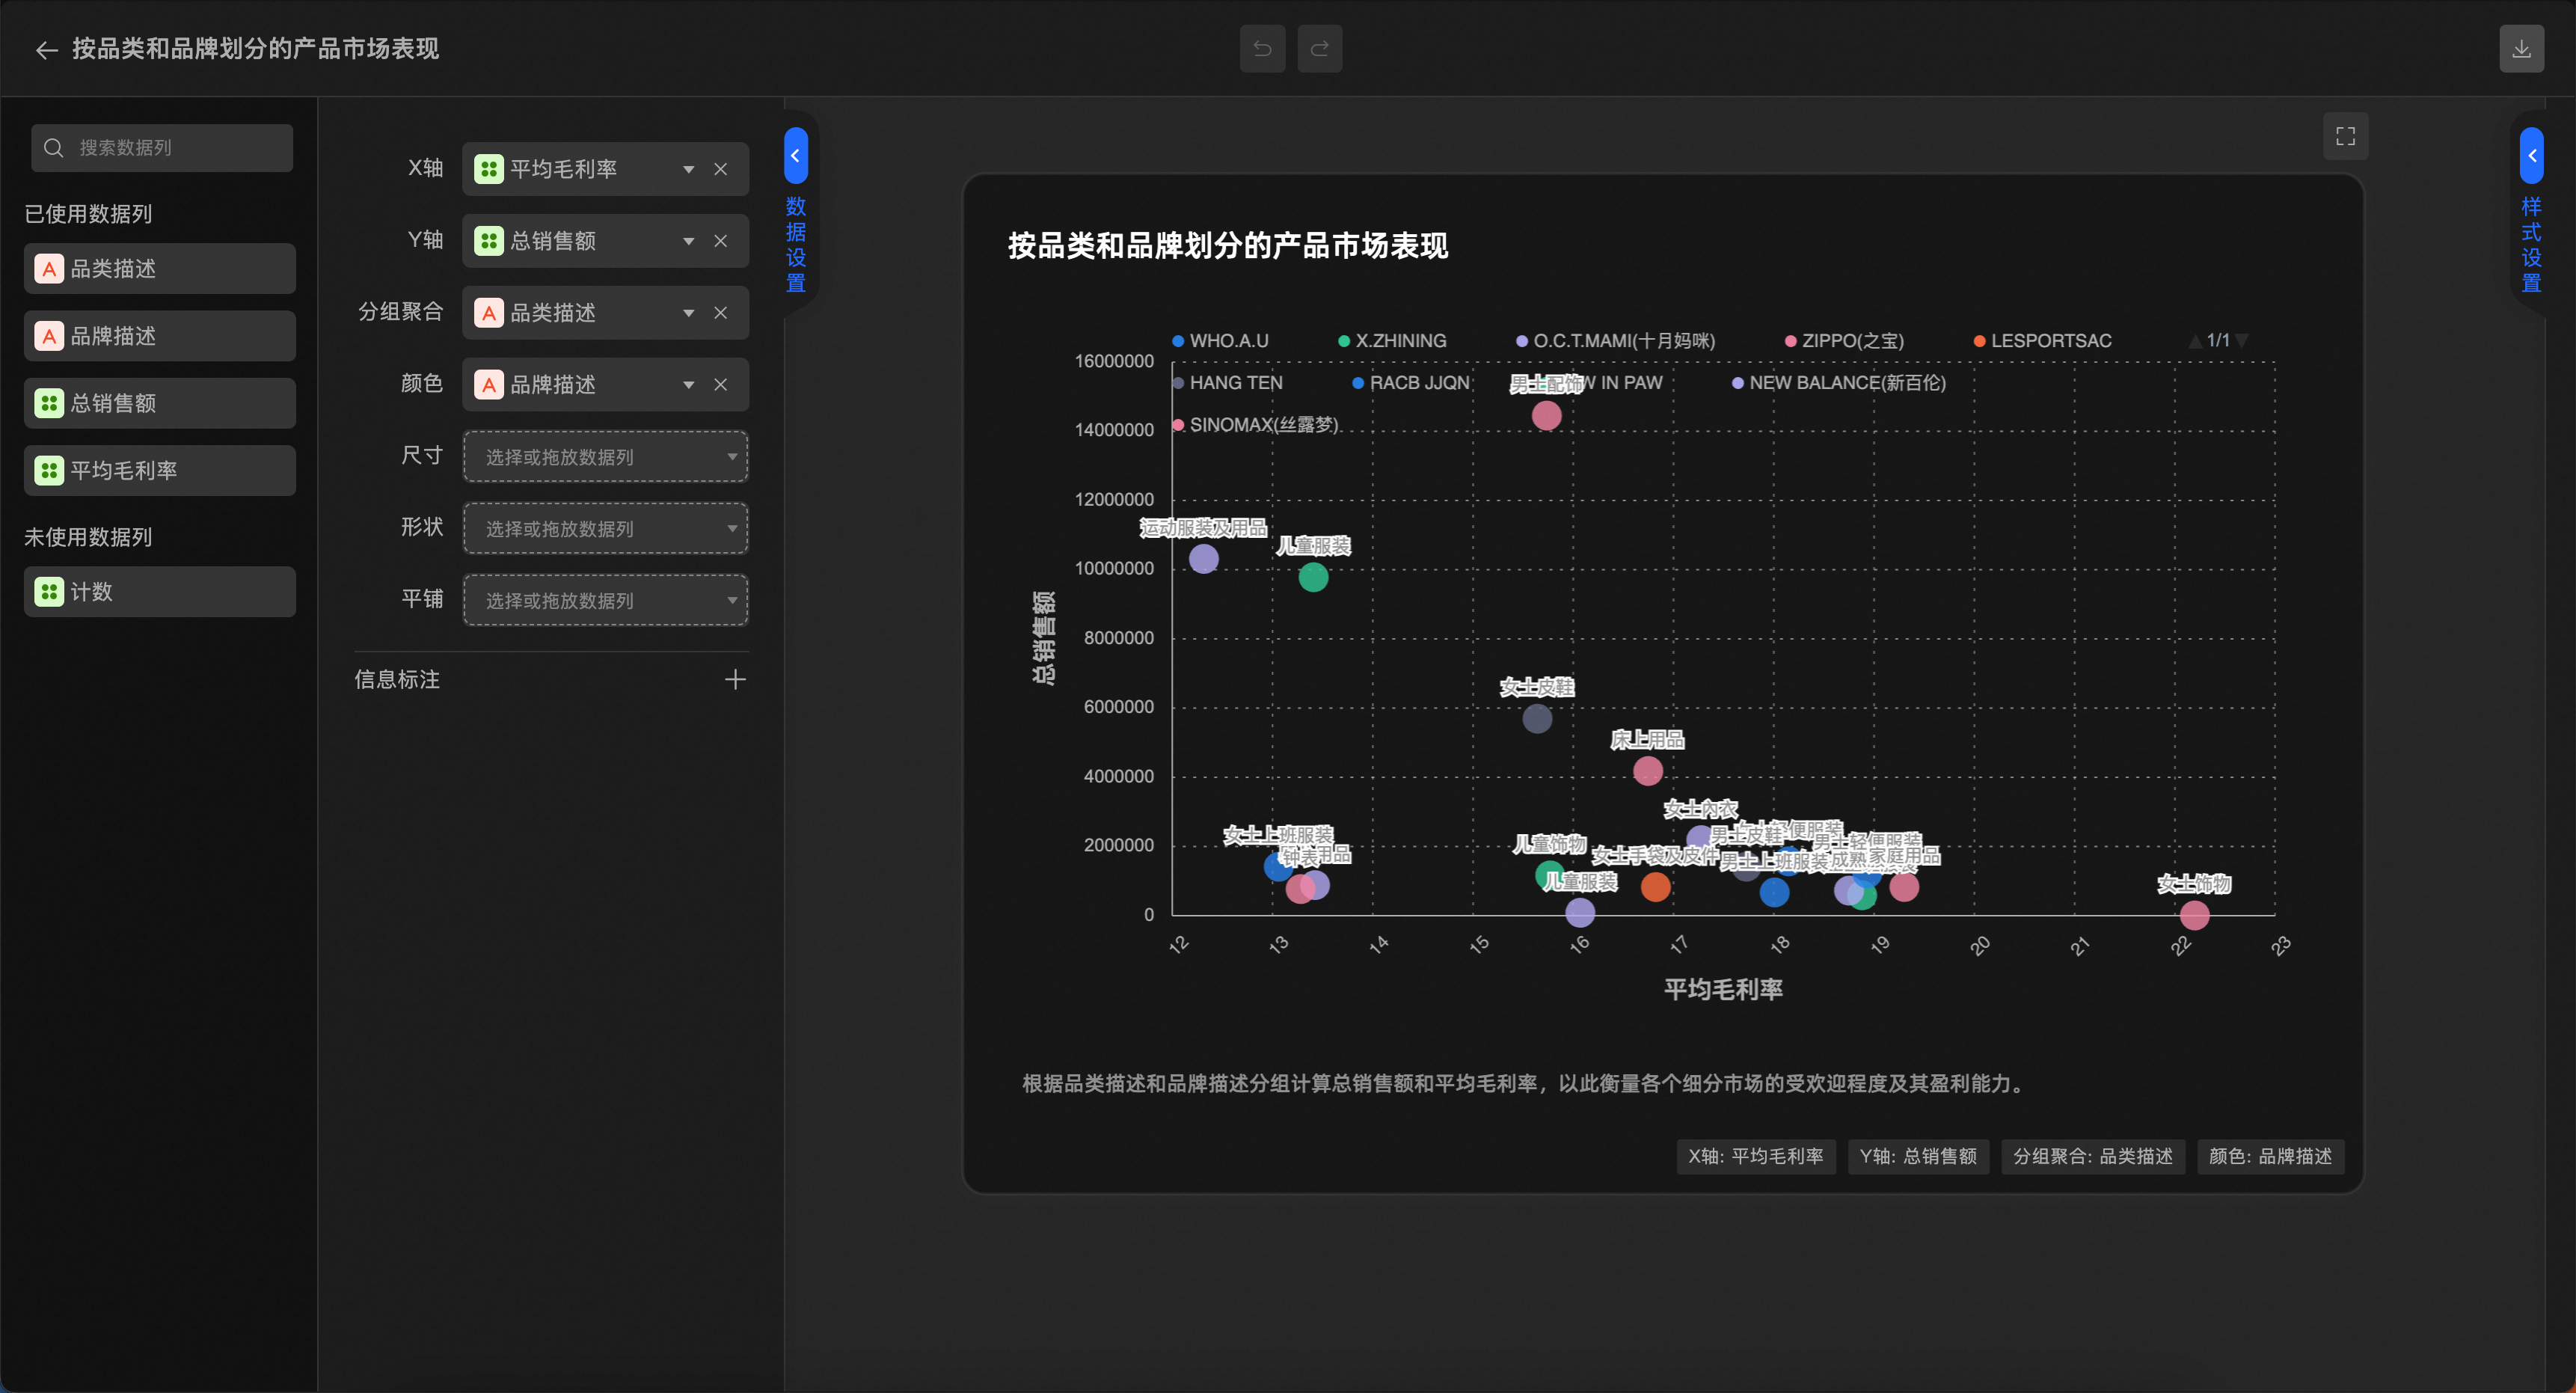The height and width of the screenshot is (1393, 2576).
Task: Click the back arrow beside the chart title
Action: tap(46, 49)
